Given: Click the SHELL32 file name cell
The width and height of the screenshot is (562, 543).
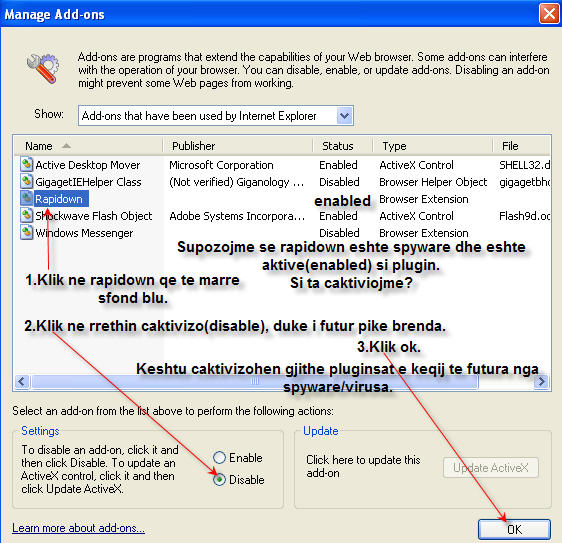Looking at the screenshot, I should click(x=524, y=165).
